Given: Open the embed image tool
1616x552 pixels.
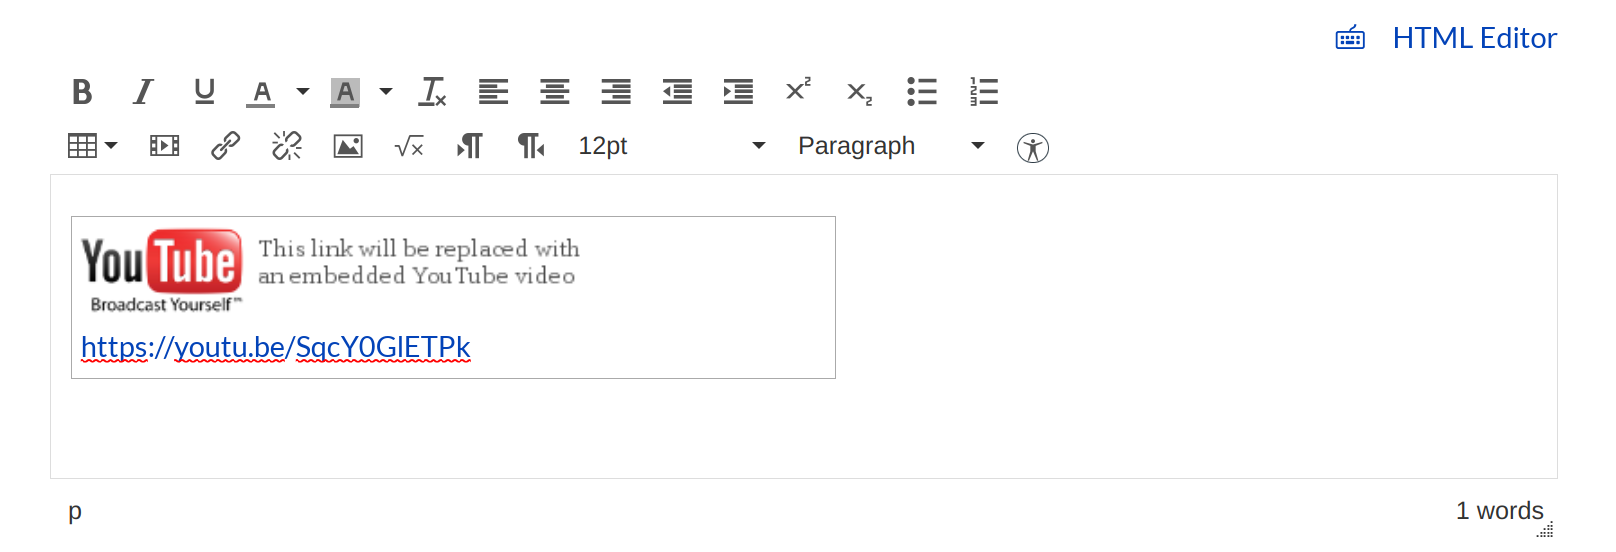Looking at the screenshot, I should pyautogui.click(x=348, y=146).
